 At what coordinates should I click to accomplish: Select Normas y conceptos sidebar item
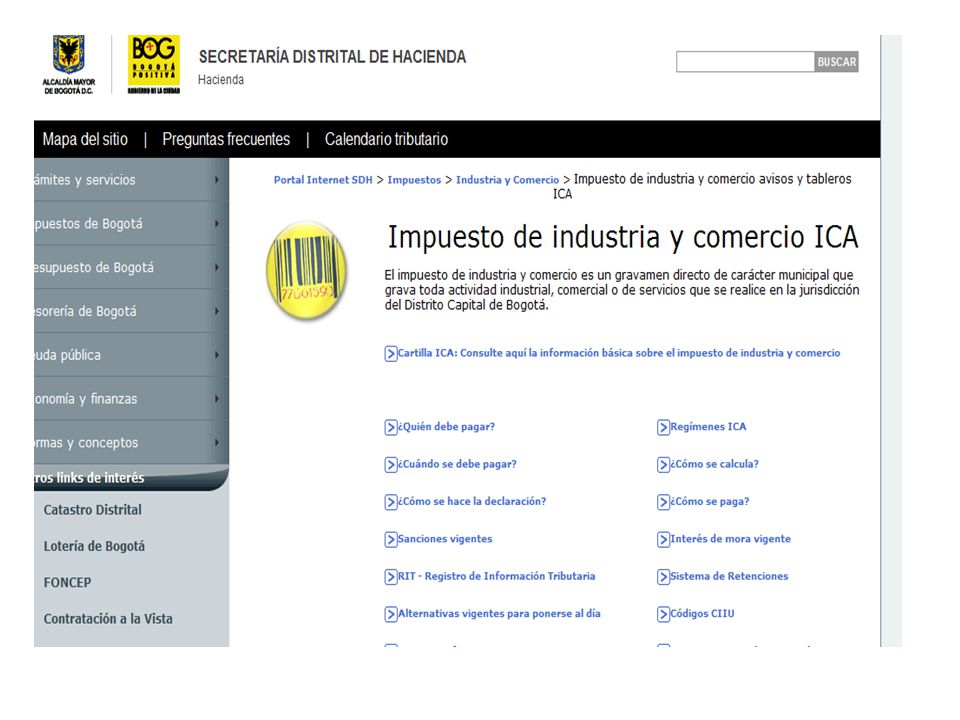point(131,442)
